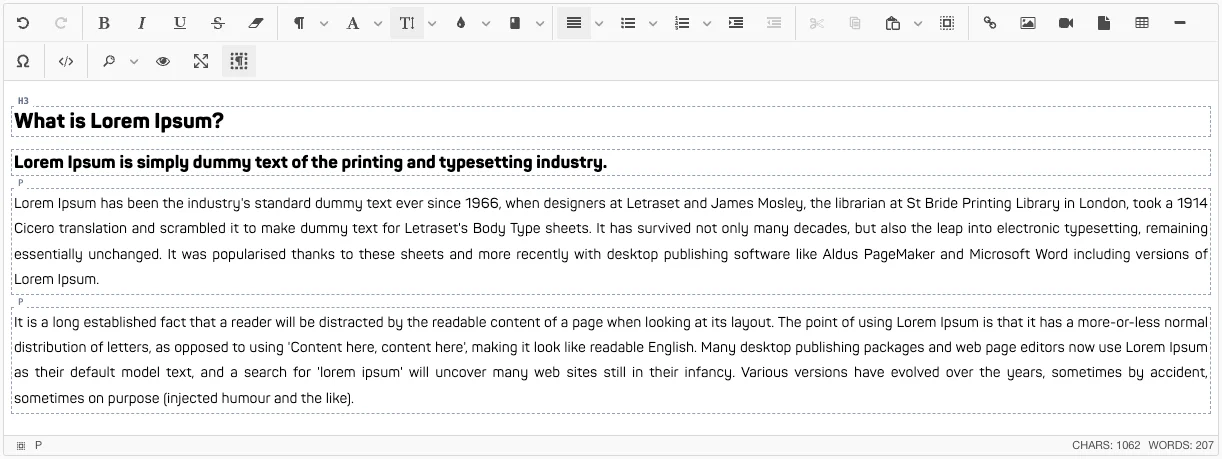Click the copy icon
The height and width of the screenshot is (459, 1222).
855,23
